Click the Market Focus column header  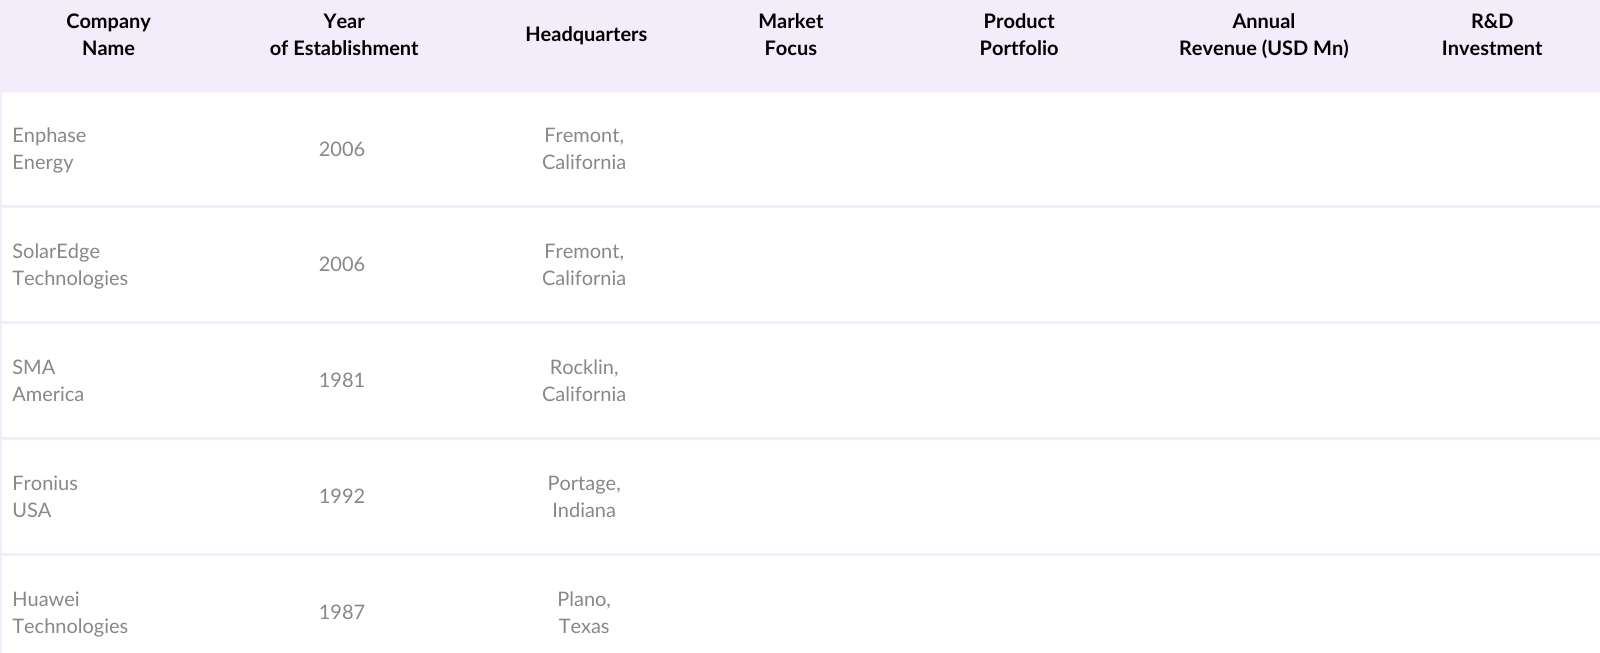coord(790,35)
